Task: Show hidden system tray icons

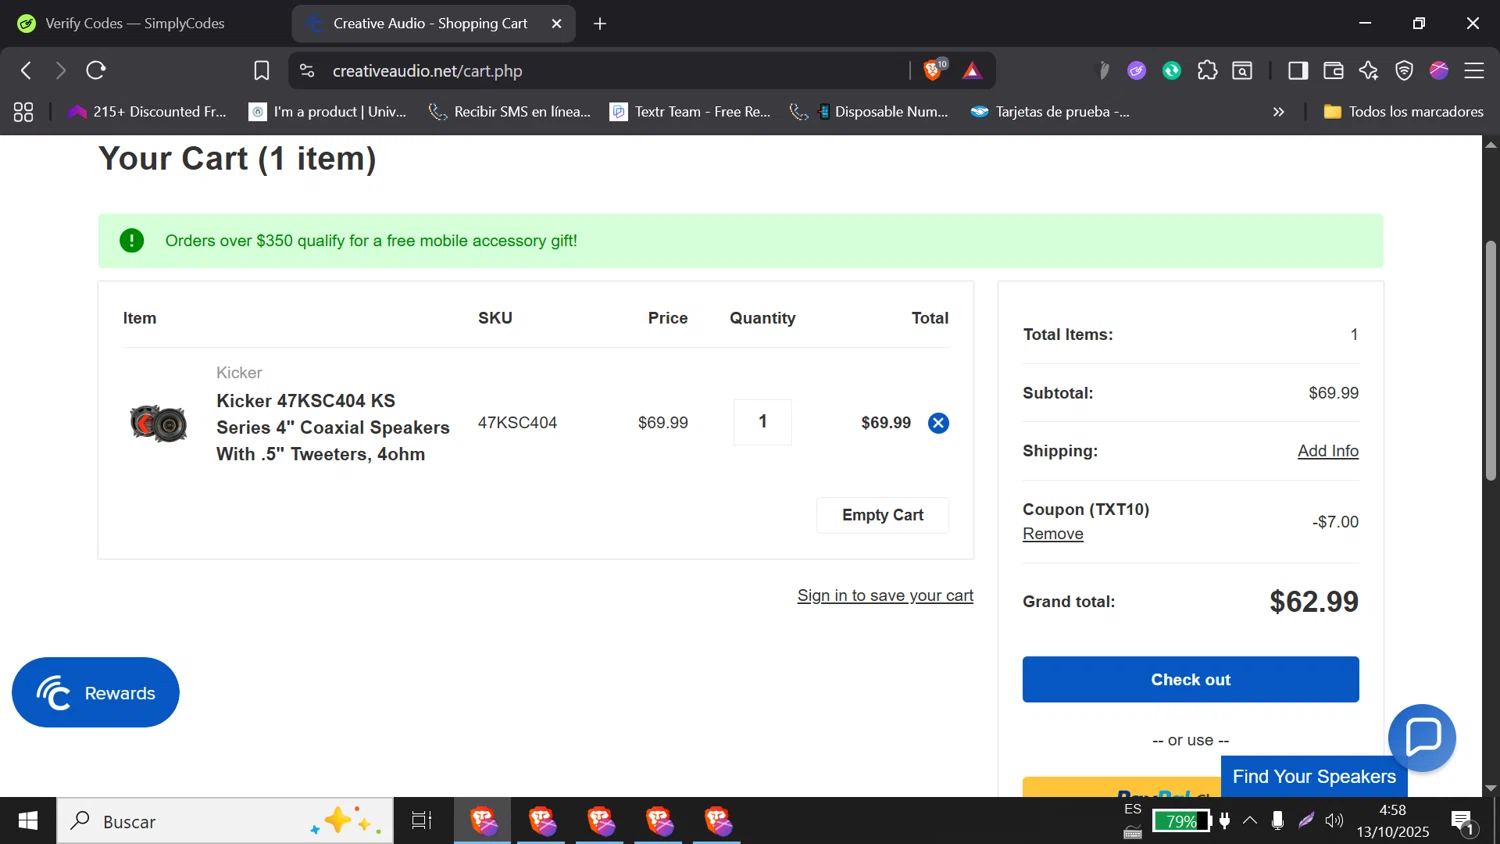Action: point(1250,821)
